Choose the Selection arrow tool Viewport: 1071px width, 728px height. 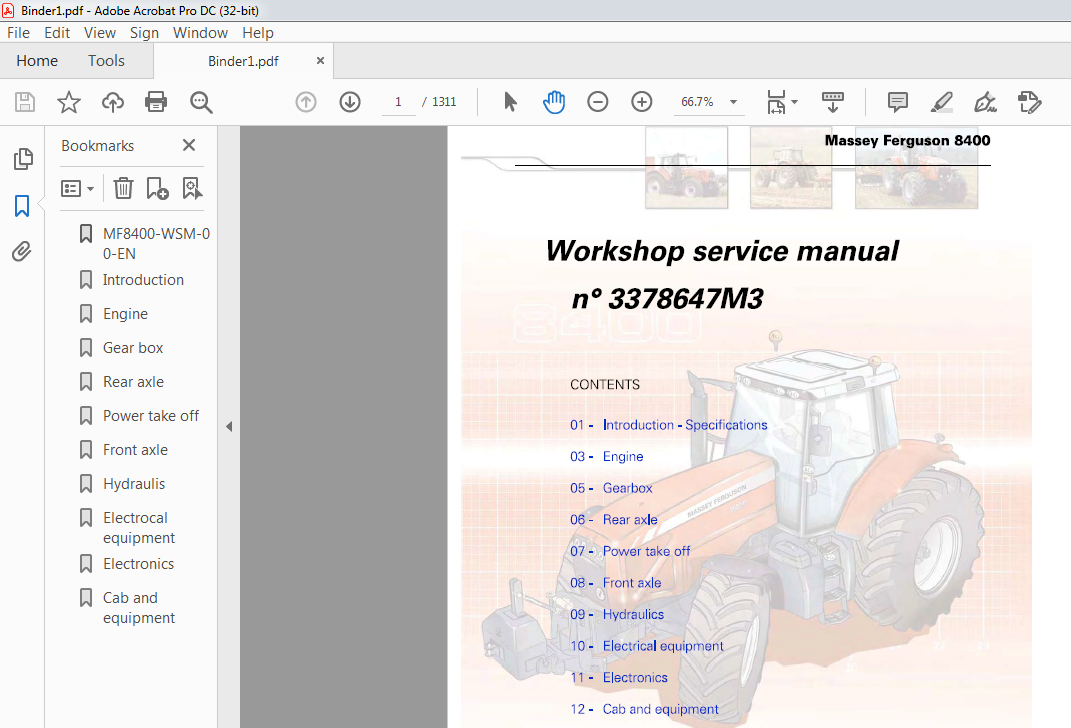pos(510,102)
